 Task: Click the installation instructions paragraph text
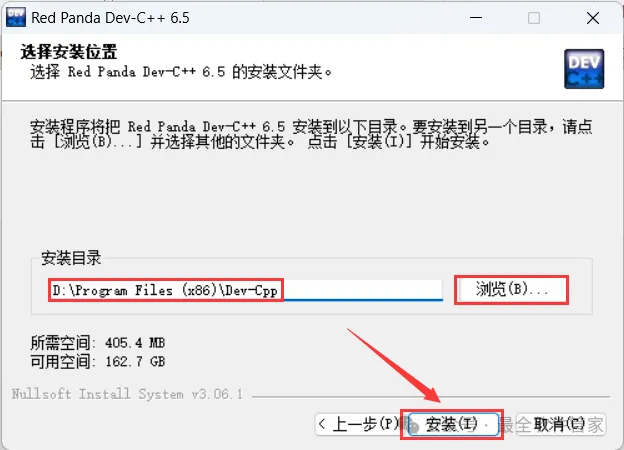pos(311,134)
